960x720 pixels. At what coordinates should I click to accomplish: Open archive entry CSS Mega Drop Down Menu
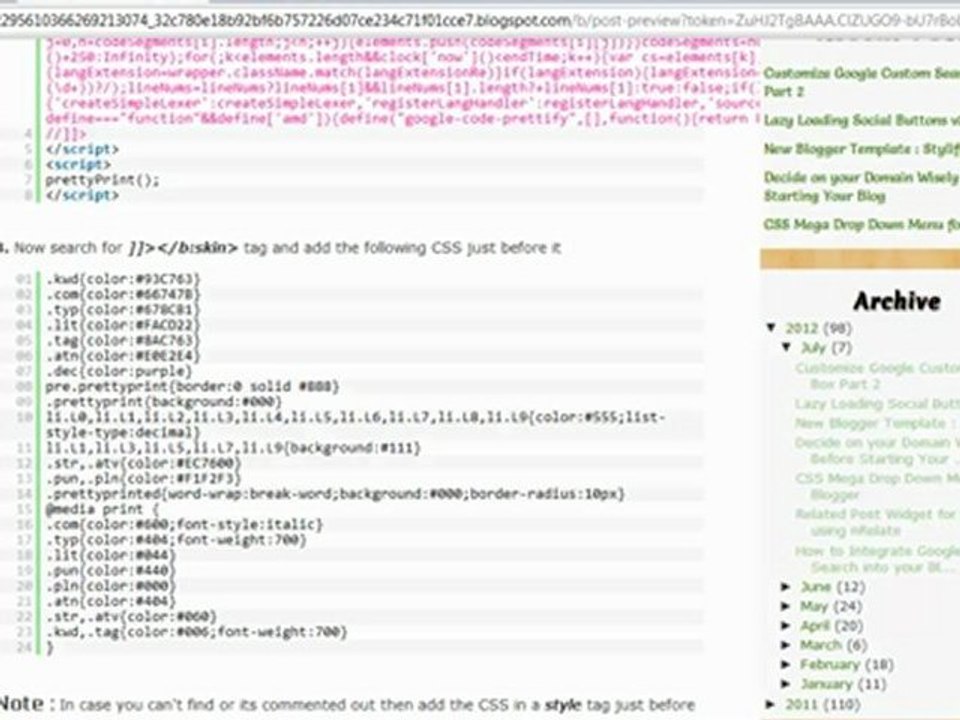877,486
